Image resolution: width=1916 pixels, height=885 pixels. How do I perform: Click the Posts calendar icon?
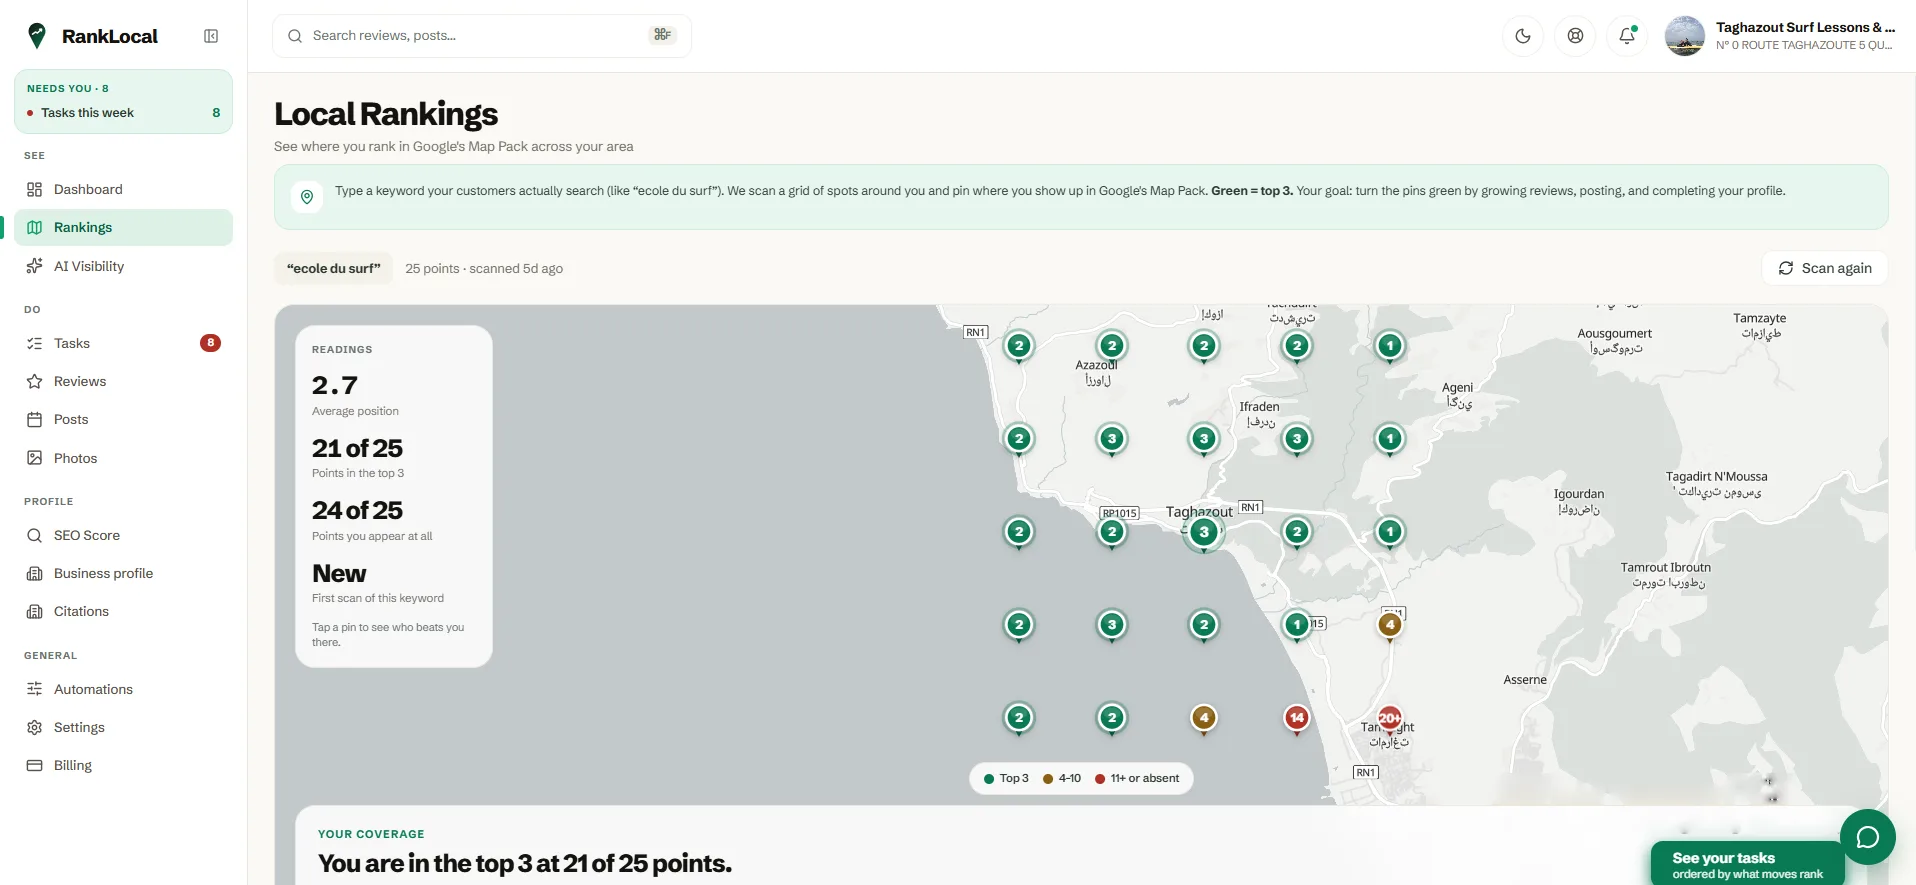[35, 420]
